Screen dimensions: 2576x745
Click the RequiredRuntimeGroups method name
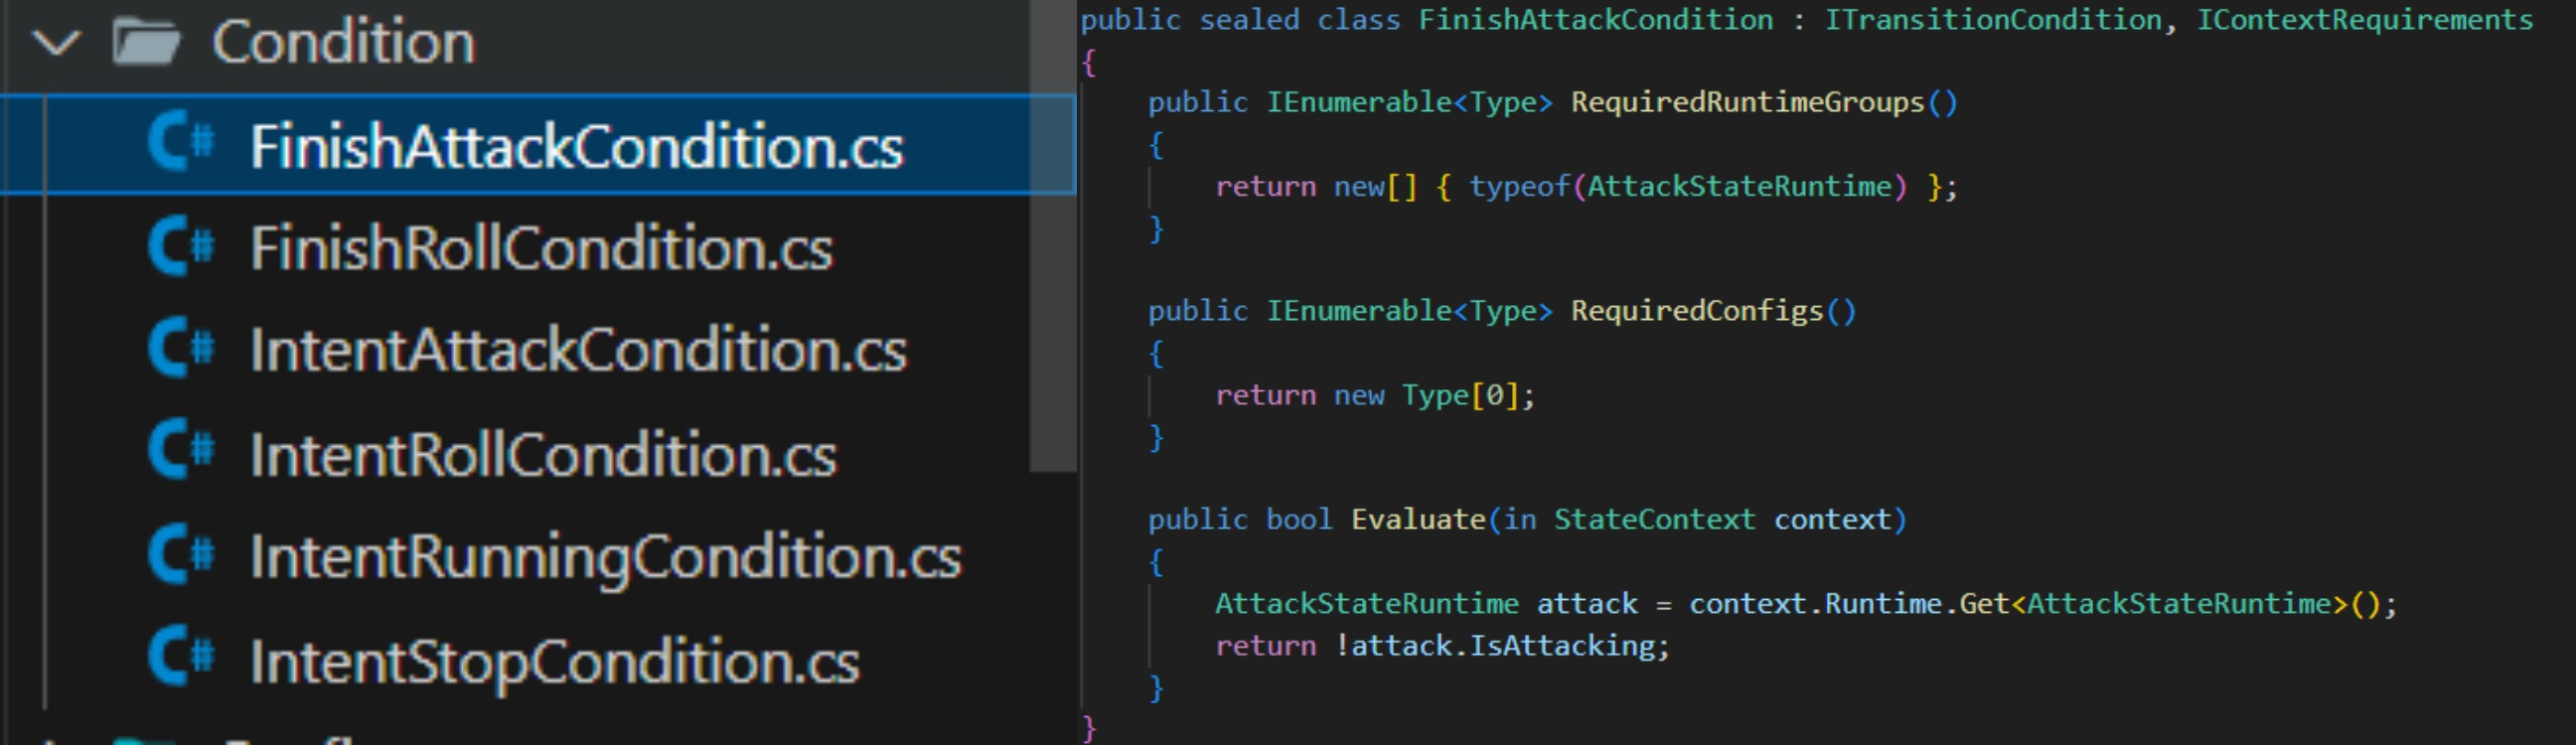tap(1747, 102)
